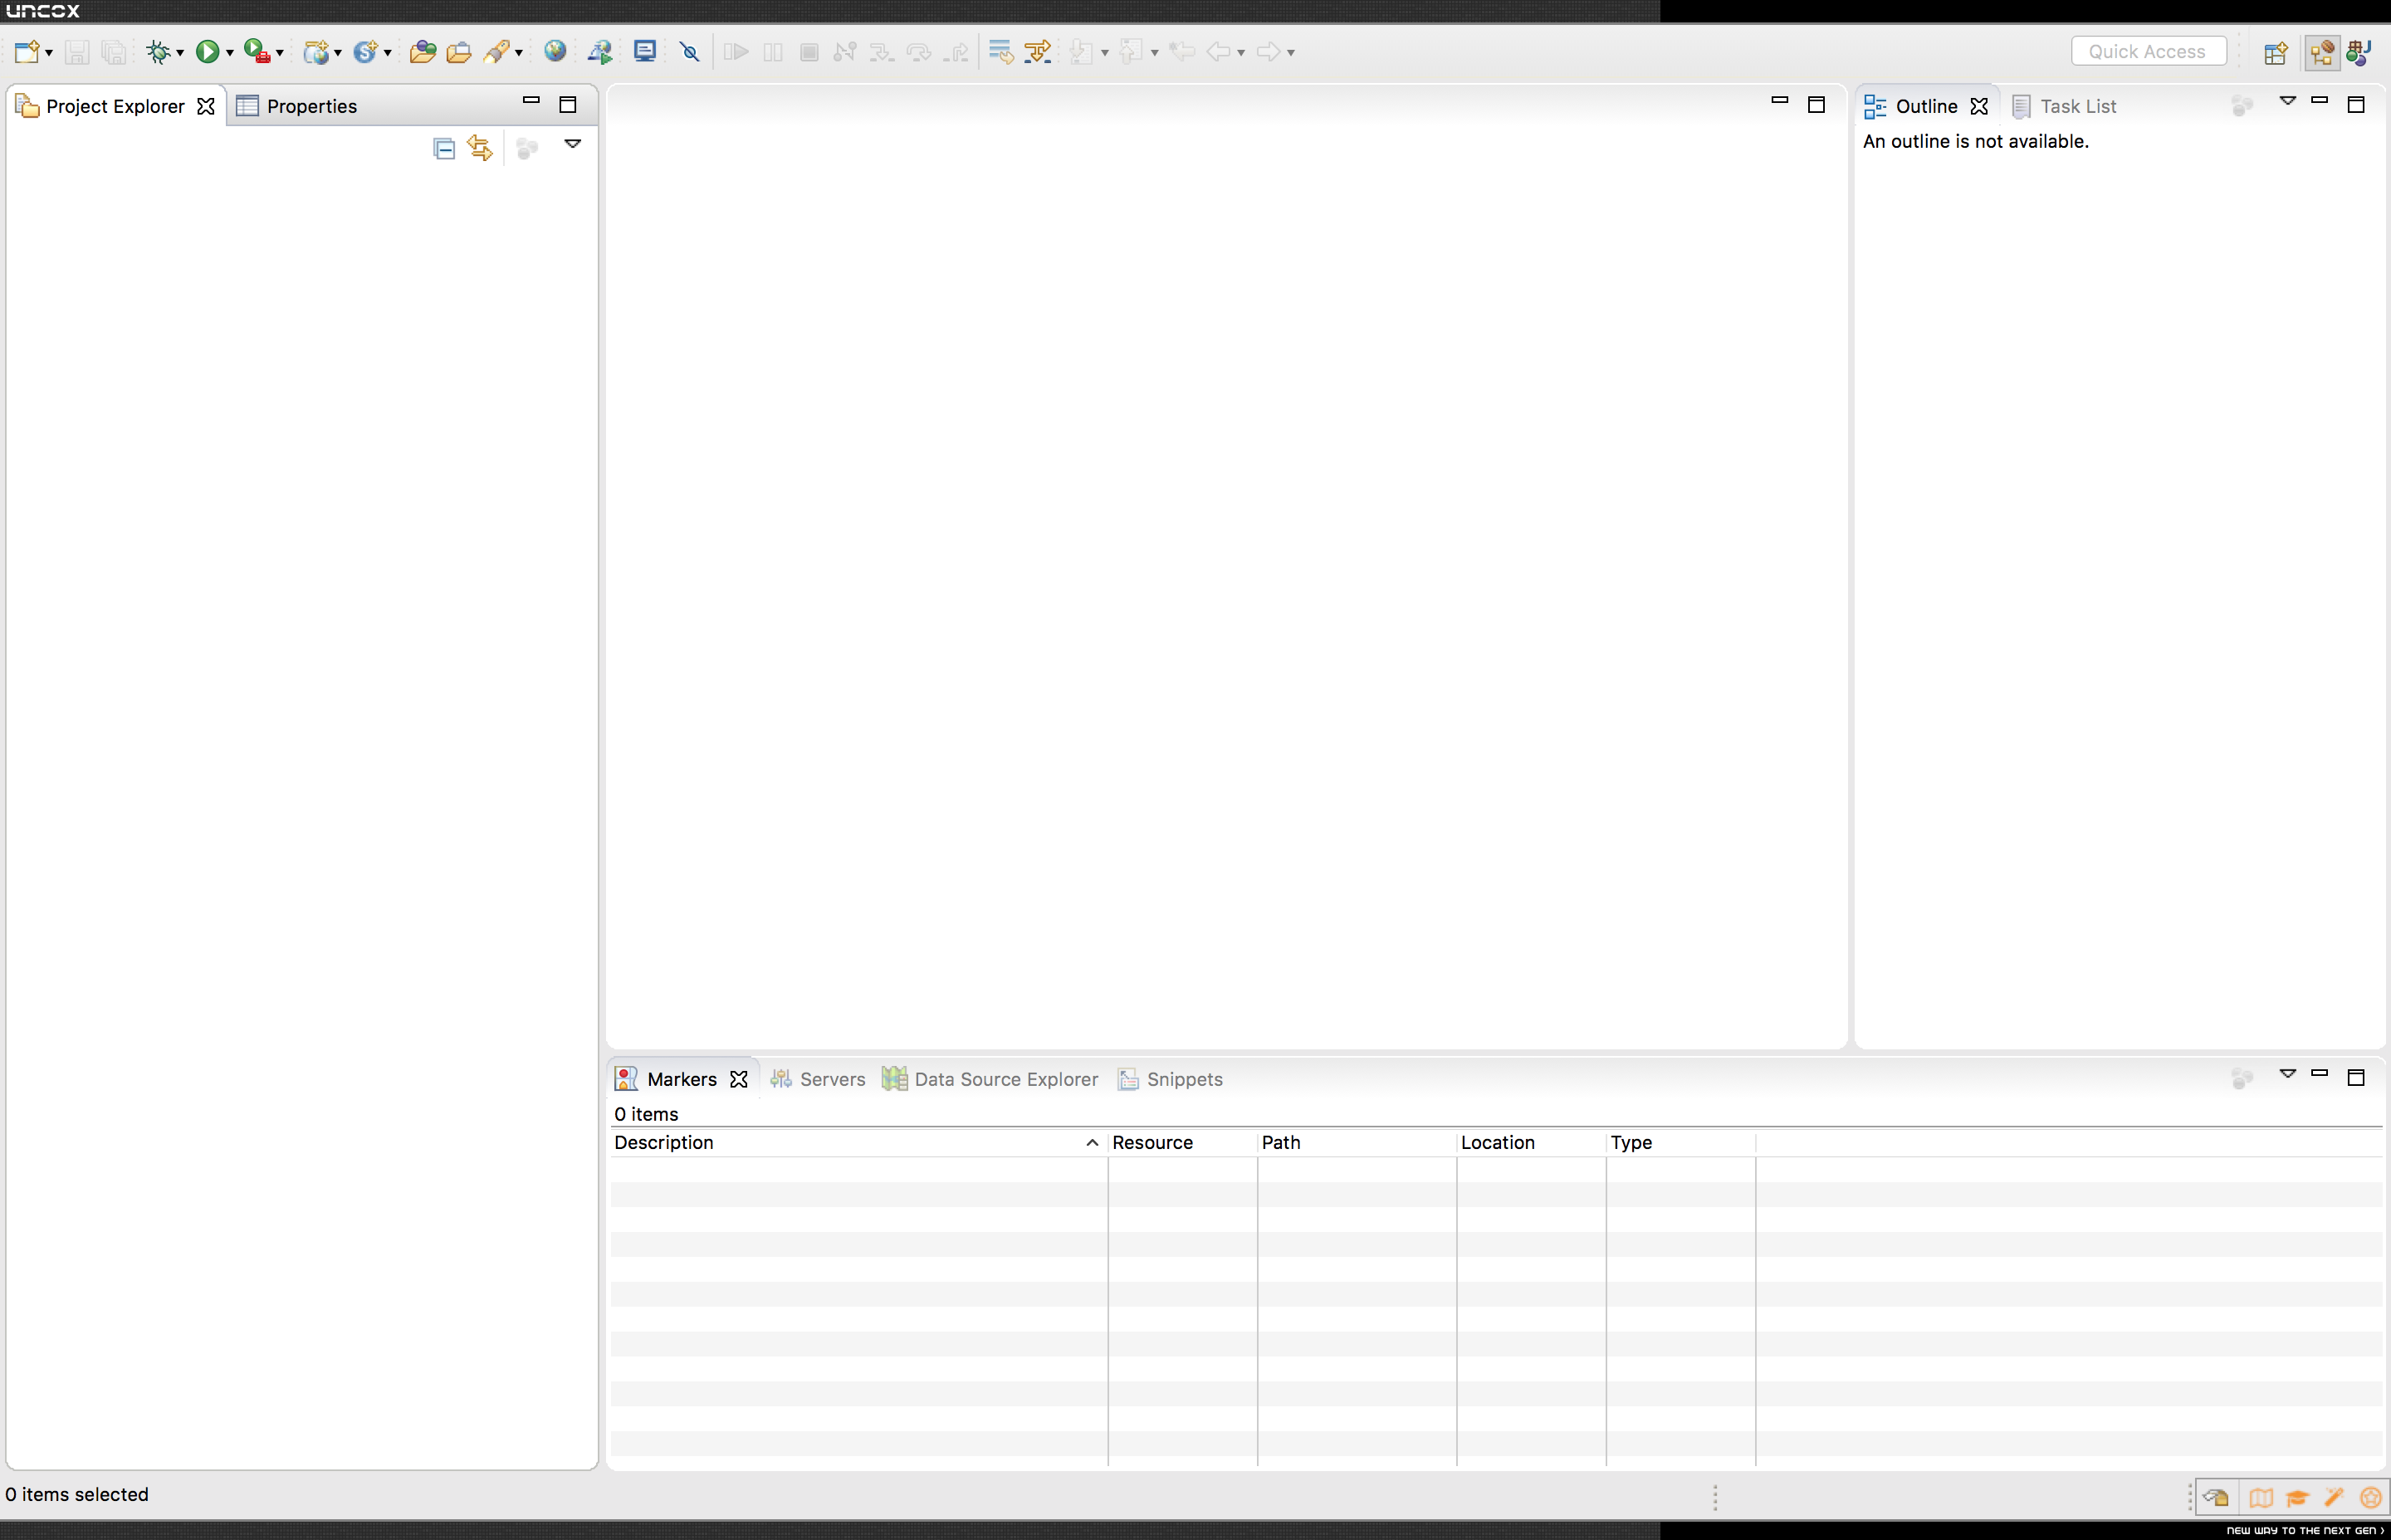Click the status bar Overview map icon
The width and height of the screenshot is (2391, 1540).
pos(2261,1498)
